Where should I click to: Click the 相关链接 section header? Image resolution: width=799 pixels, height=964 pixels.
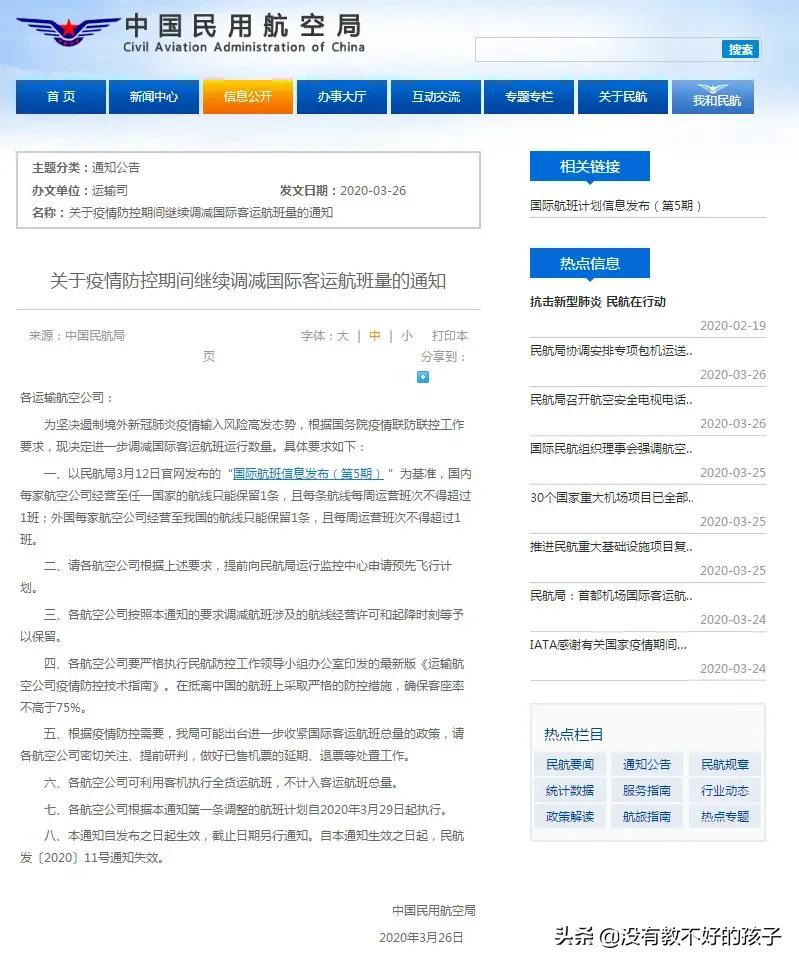point(589,167)
